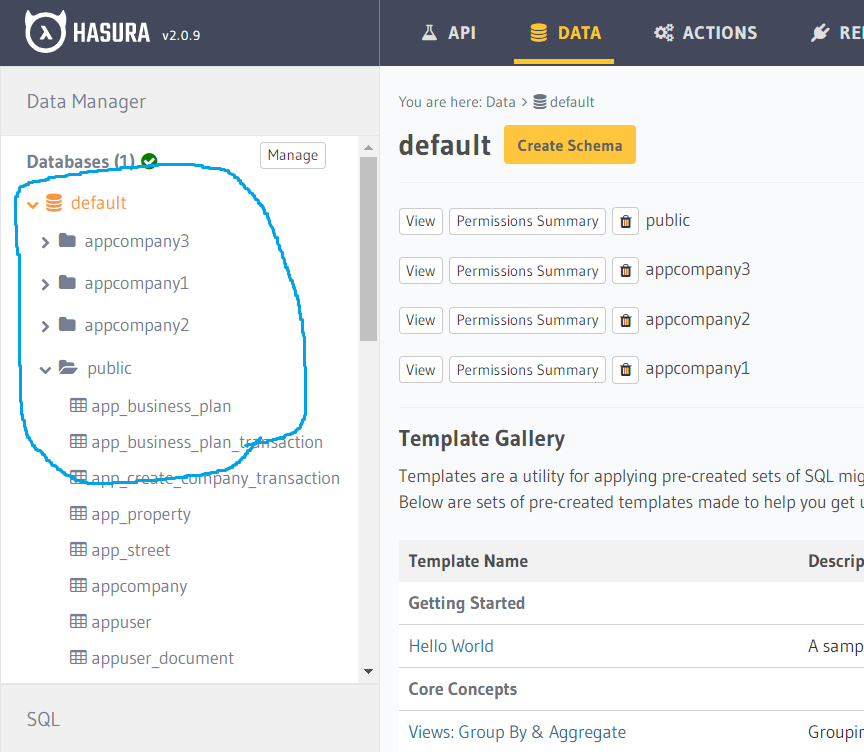Screen dimensions: 864x752
Task: Click the Manage databases button
Action: [293, 155]
